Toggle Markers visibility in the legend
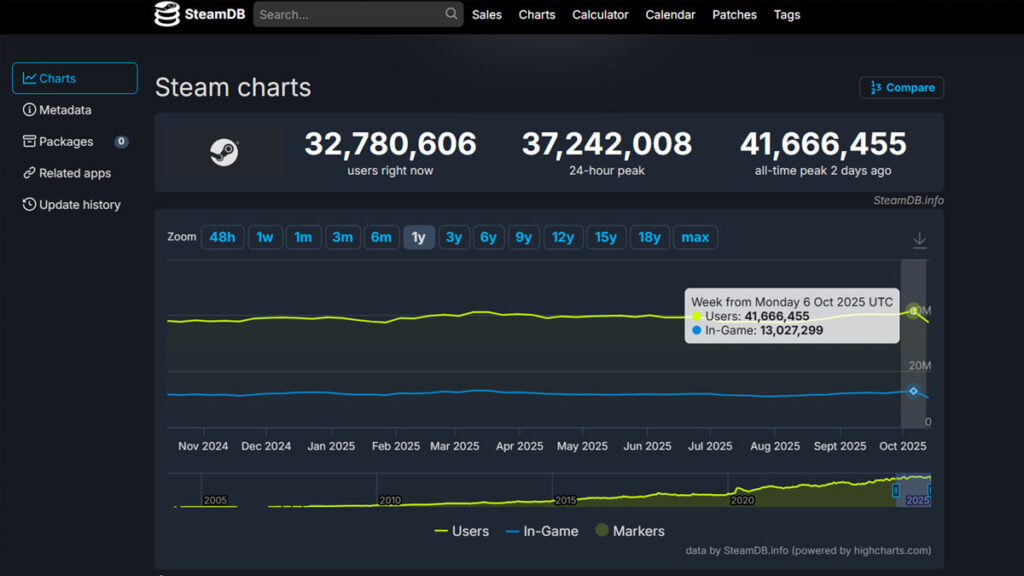Image resolution: width=1024 pixels, height=576 pixels. pyautogui.click(x=630, y=531)
